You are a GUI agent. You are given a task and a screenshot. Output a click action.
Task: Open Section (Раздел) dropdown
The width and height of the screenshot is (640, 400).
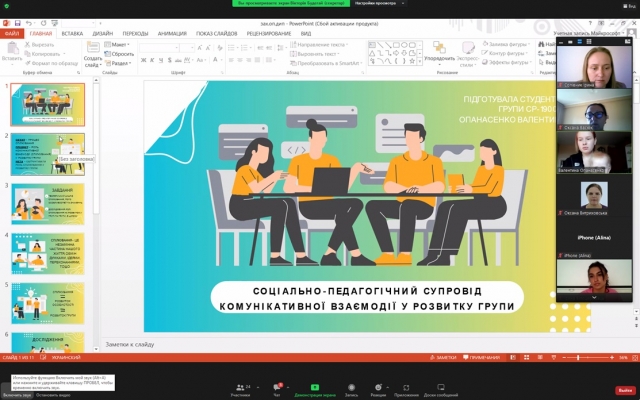(x=118, y=63)
